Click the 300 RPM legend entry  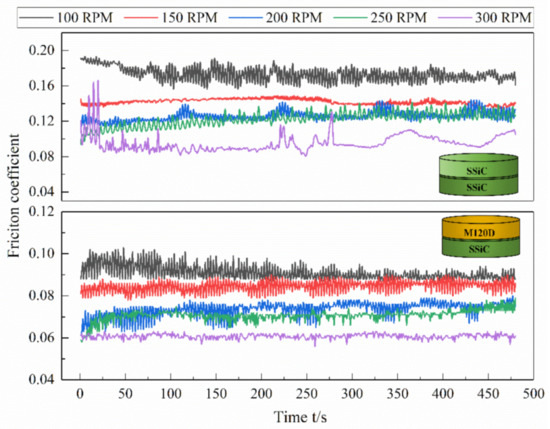[x=485, y=18]
